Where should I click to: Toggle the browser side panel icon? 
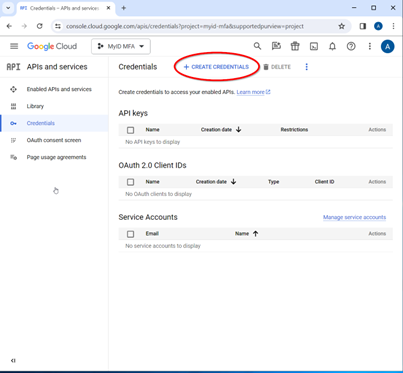363,26
